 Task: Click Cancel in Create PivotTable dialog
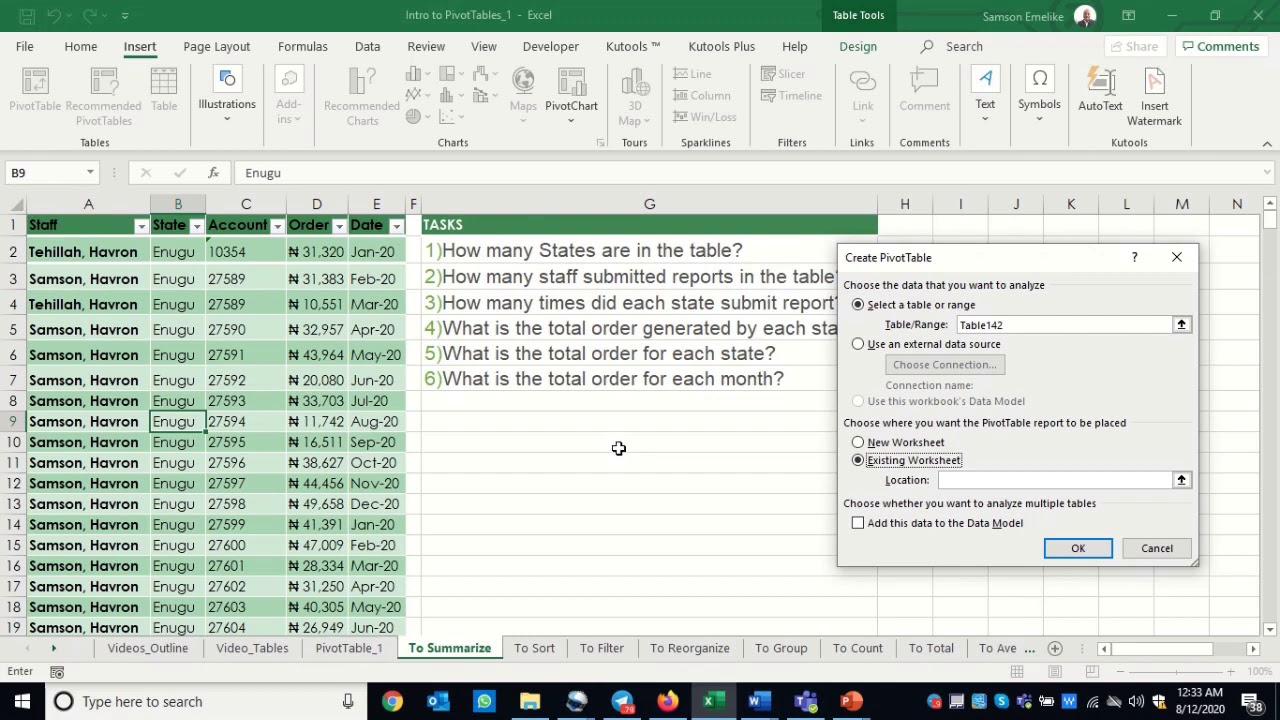click(1157, 548)
